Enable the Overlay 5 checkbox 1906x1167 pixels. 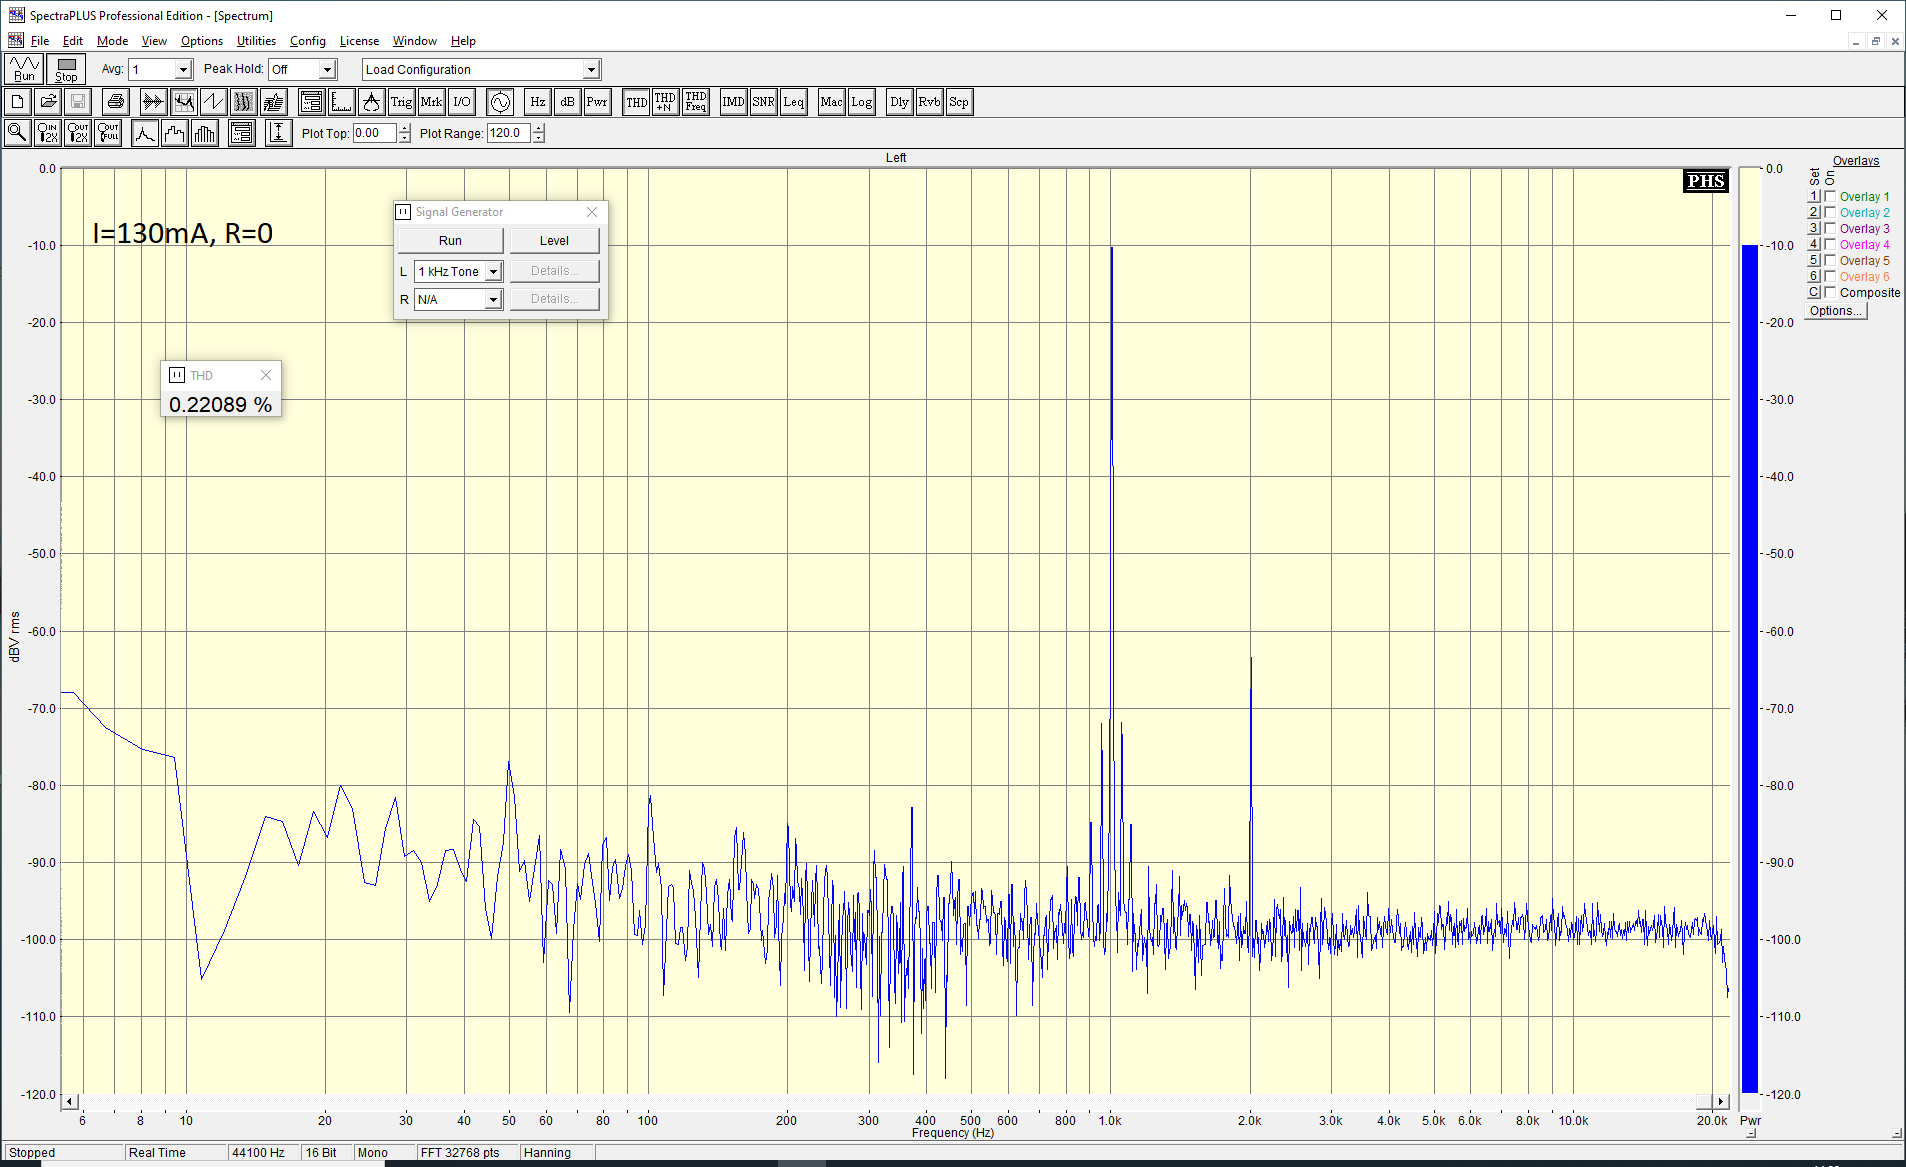coord(1830,261)
